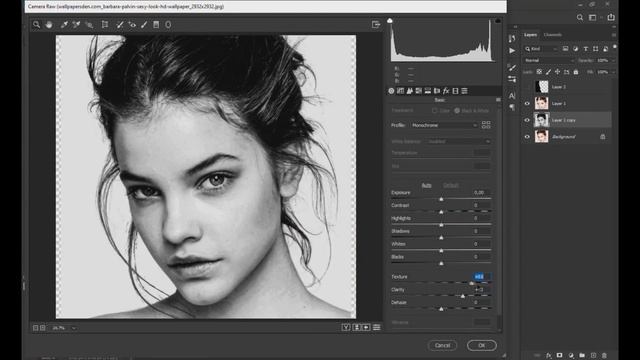This screenshot has width=640, height=360.
Task: Click the Auto tone link
Action: point(427,185)
